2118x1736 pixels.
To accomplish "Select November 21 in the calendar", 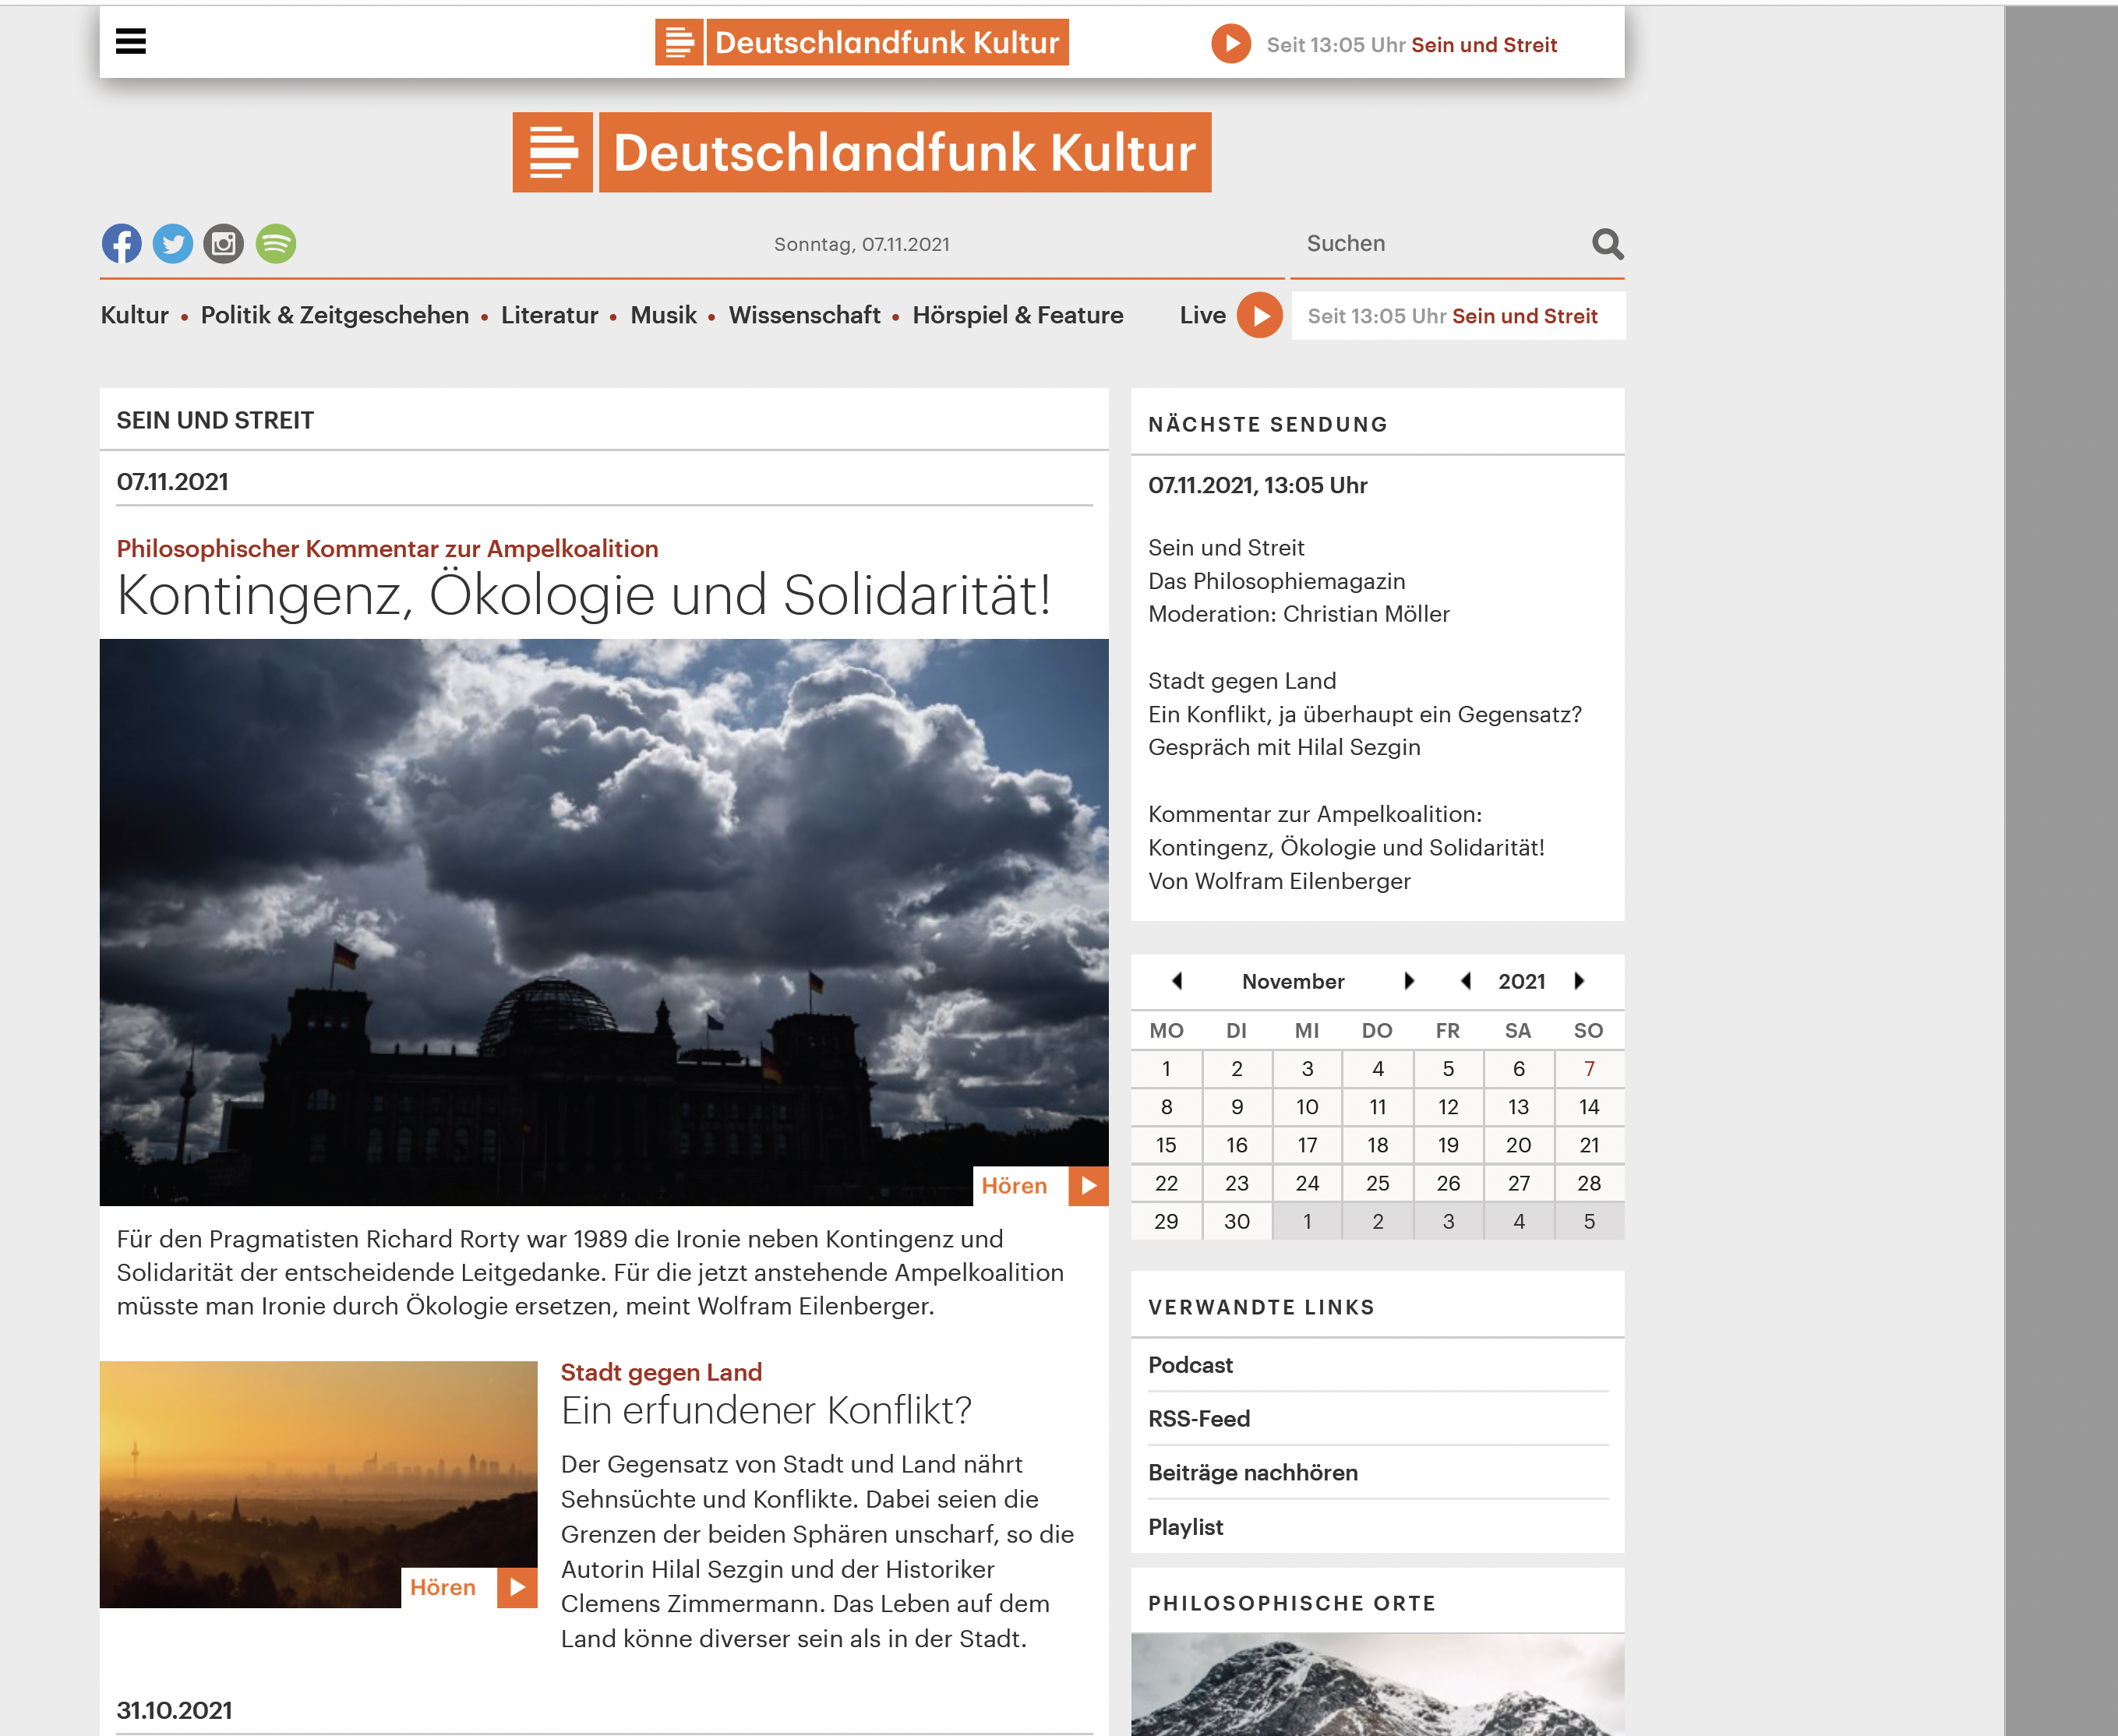I will click(x=1589, y=1145).
